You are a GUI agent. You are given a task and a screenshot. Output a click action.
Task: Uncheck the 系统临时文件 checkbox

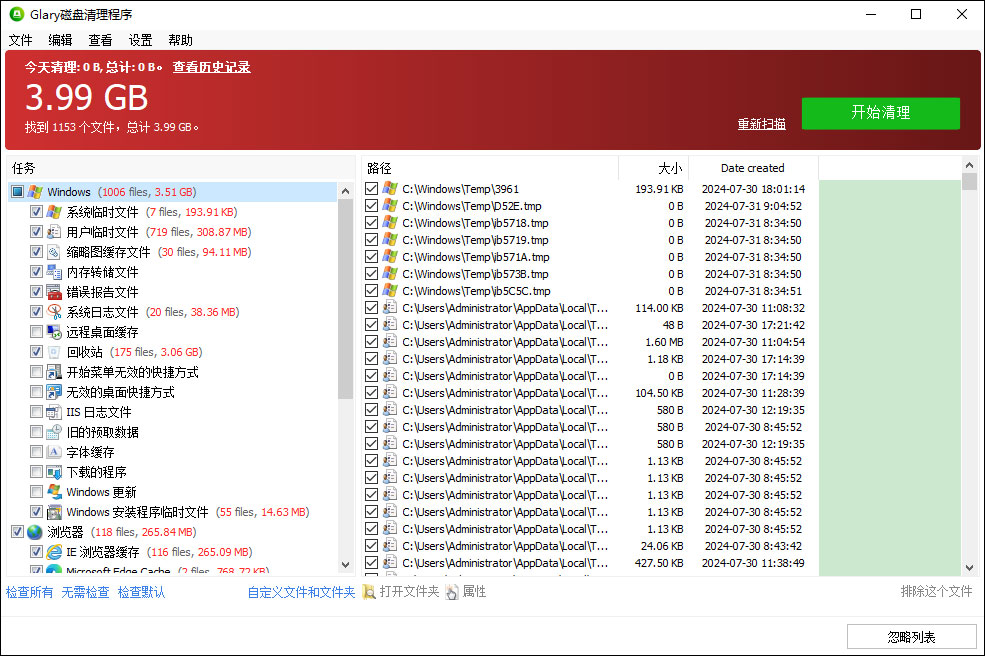click(x=36, y=212)
